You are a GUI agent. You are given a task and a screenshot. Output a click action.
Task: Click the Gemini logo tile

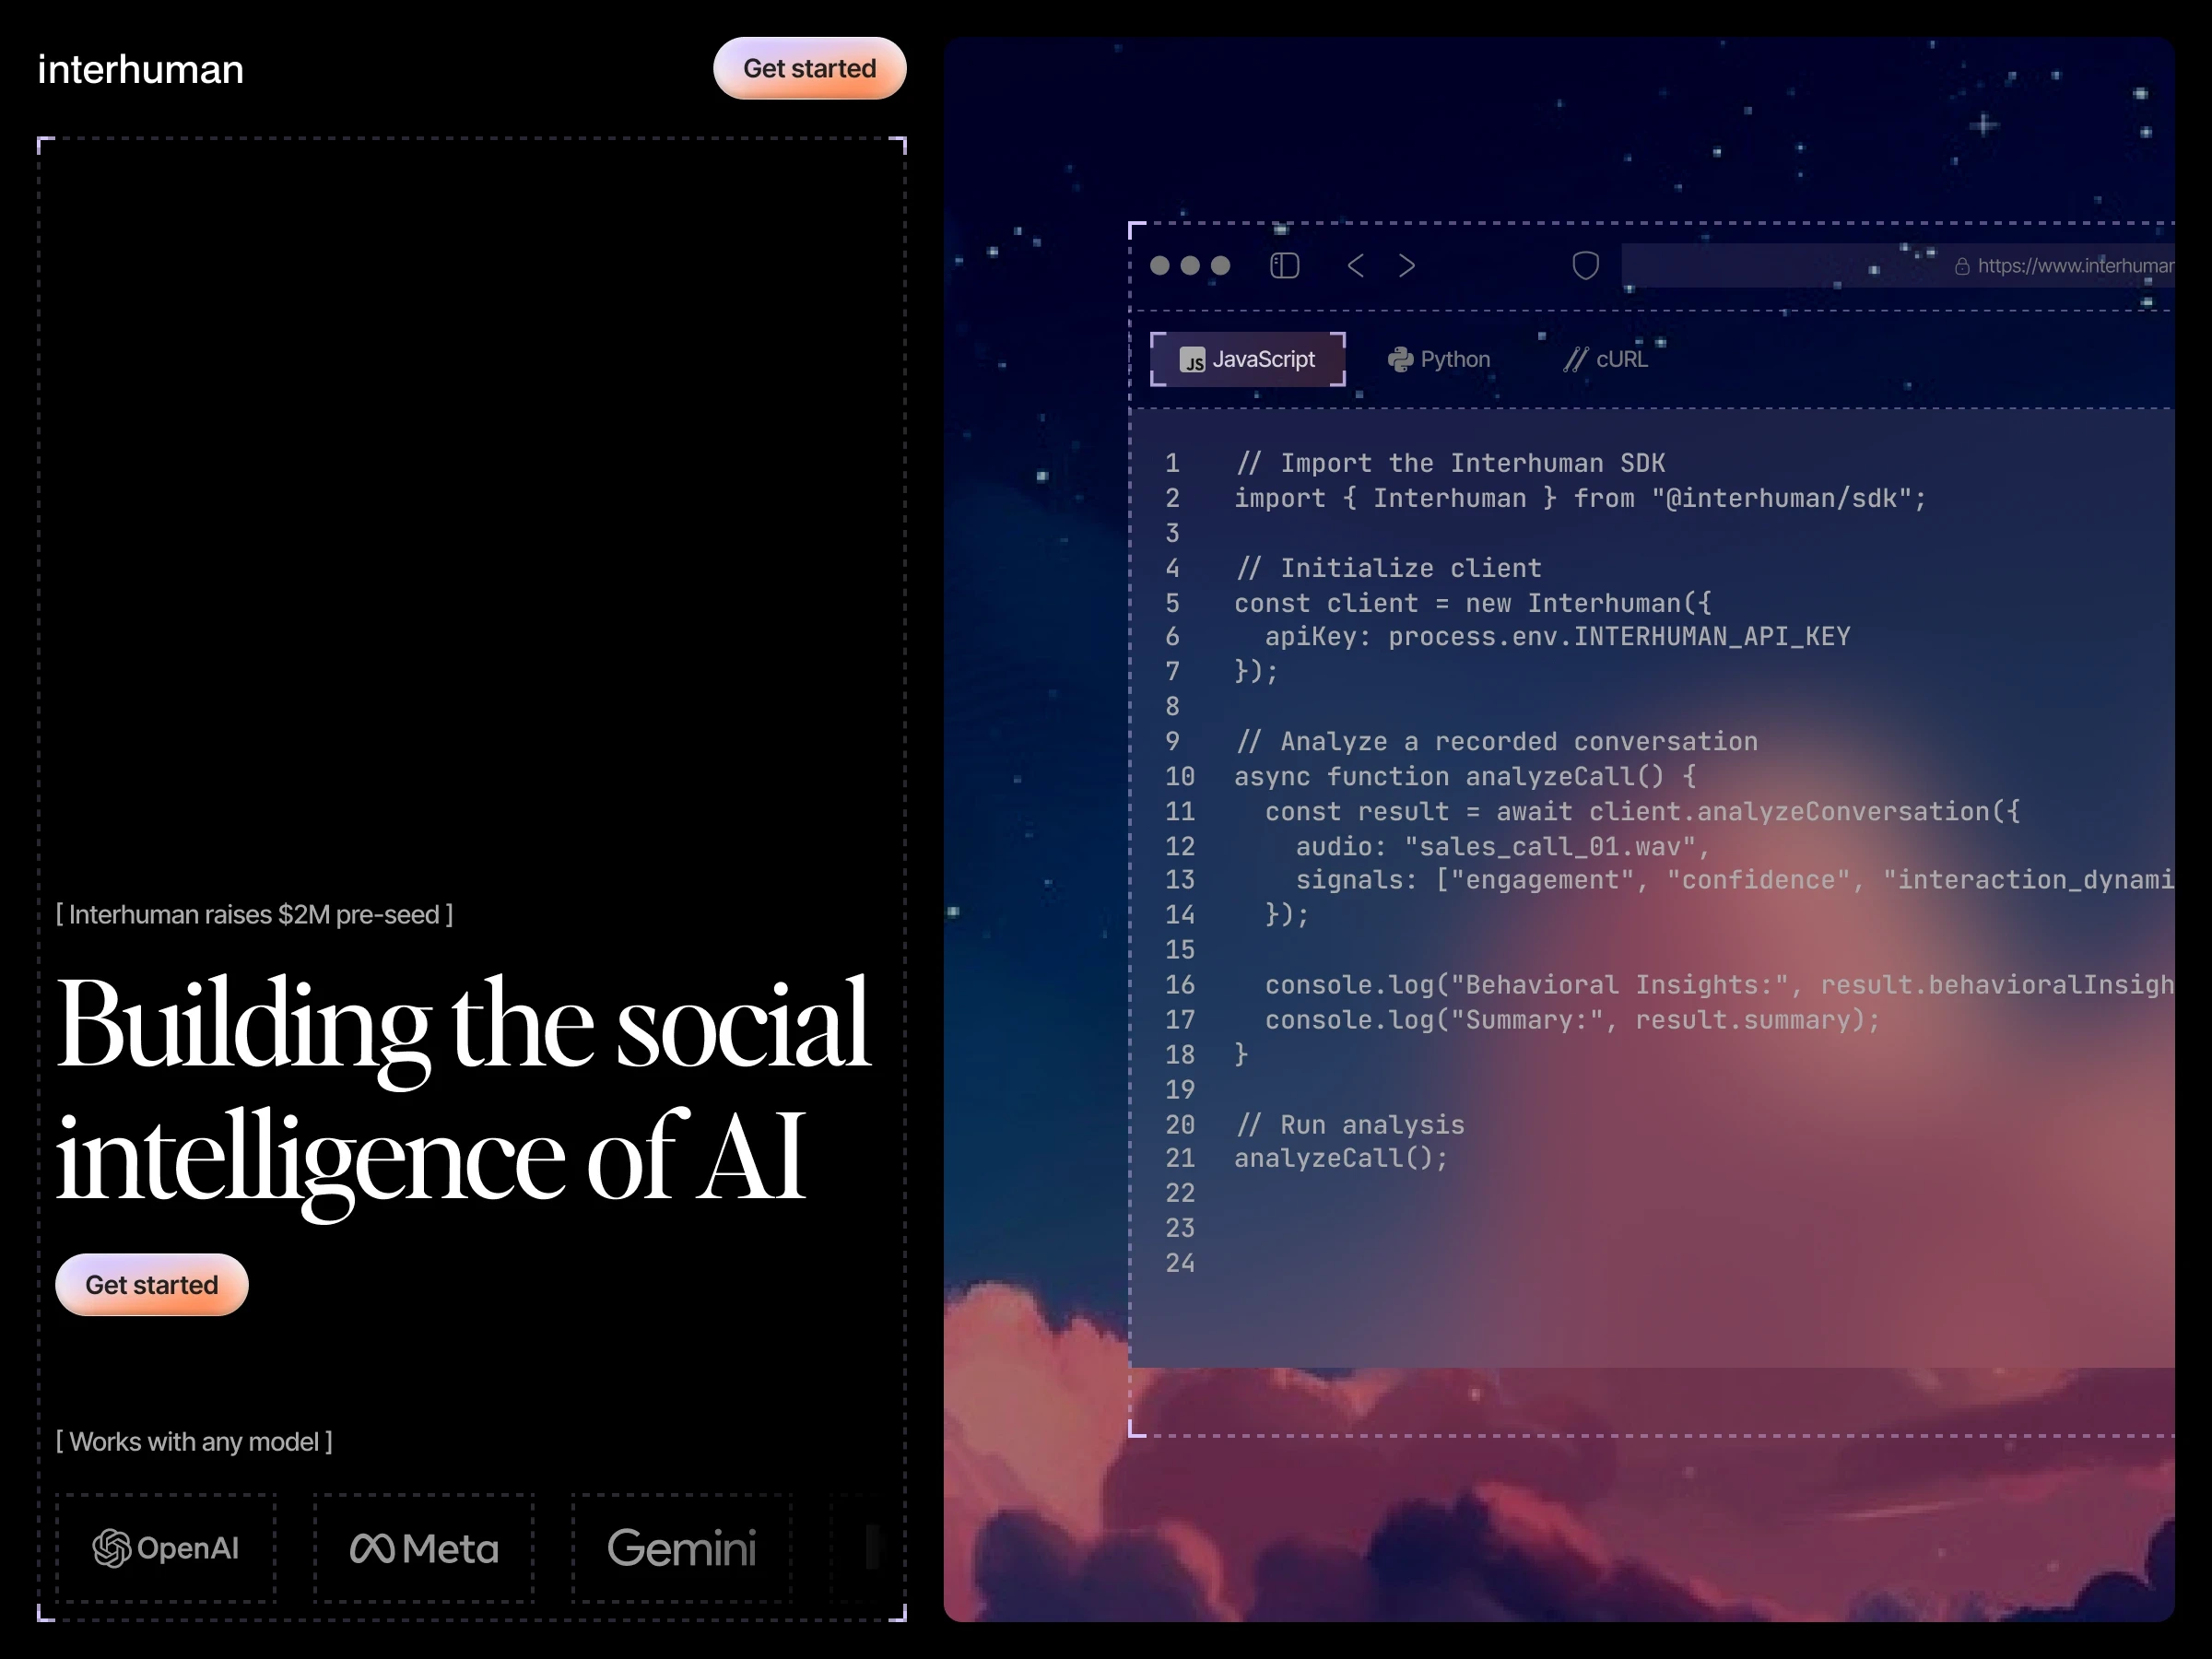(682, 1548)
